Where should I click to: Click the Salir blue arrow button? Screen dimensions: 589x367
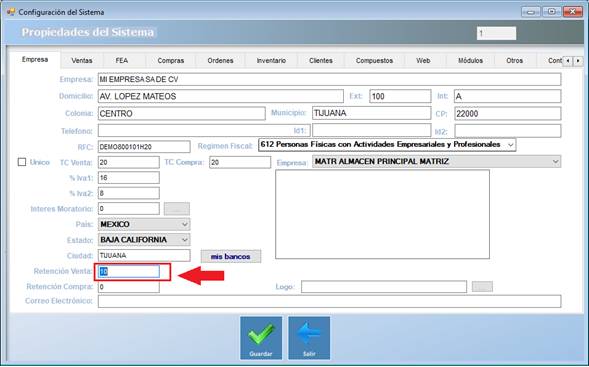(309, 338)
